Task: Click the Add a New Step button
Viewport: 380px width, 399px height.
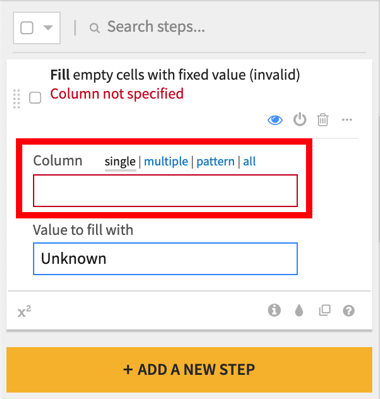Action: pyautogui.click(x=189, y=370)
